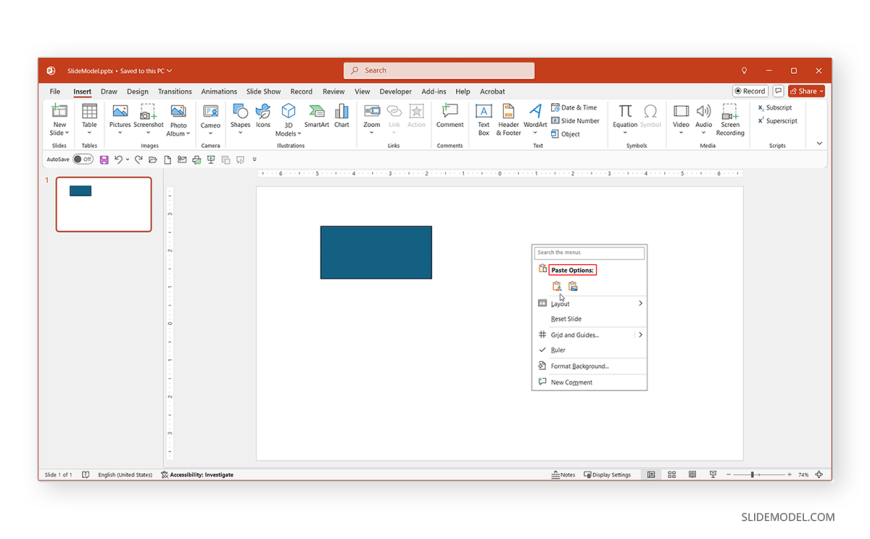Click the purple Save icon in quick access toolbar
Screen dimensions: 870x539
(x=104, y=160)
